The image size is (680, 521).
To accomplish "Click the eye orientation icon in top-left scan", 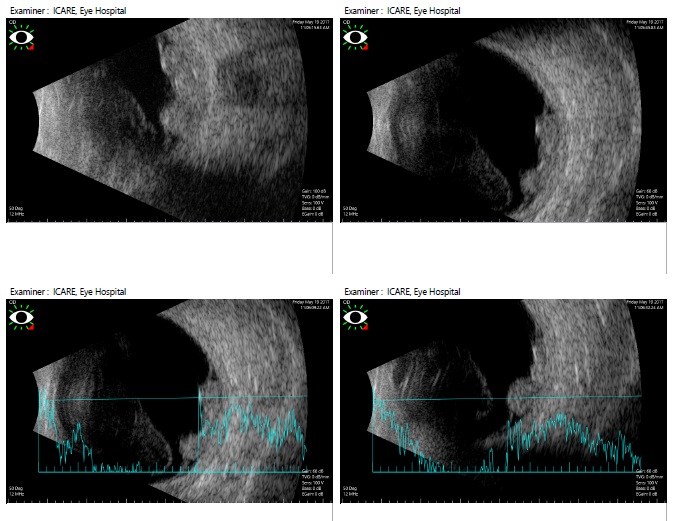I will 20,38.
